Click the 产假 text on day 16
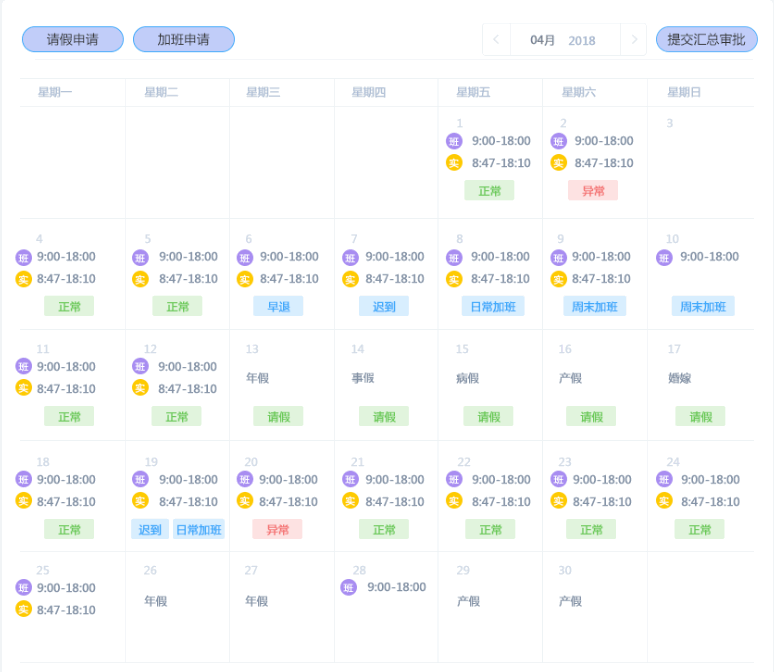This screenshot has height=672, width=774. click(571, 378)
